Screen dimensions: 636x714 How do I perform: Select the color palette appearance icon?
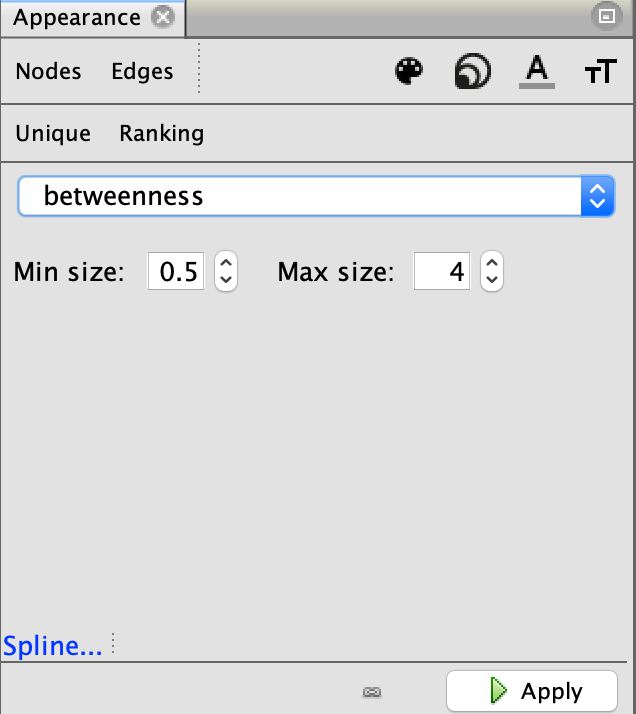(409, 71)
